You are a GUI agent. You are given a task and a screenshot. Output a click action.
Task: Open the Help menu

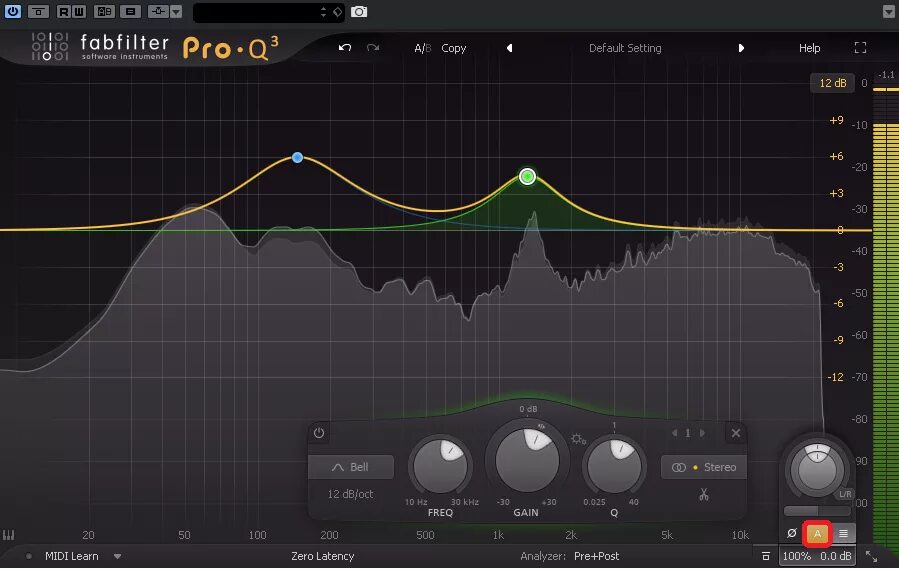[810, 48]
